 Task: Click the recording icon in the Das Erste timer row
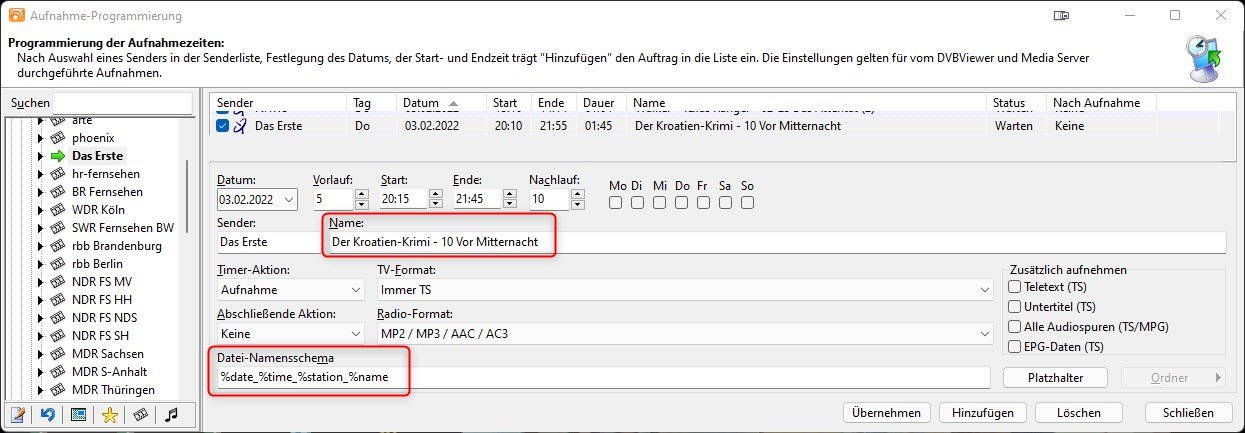pos(239,126)
